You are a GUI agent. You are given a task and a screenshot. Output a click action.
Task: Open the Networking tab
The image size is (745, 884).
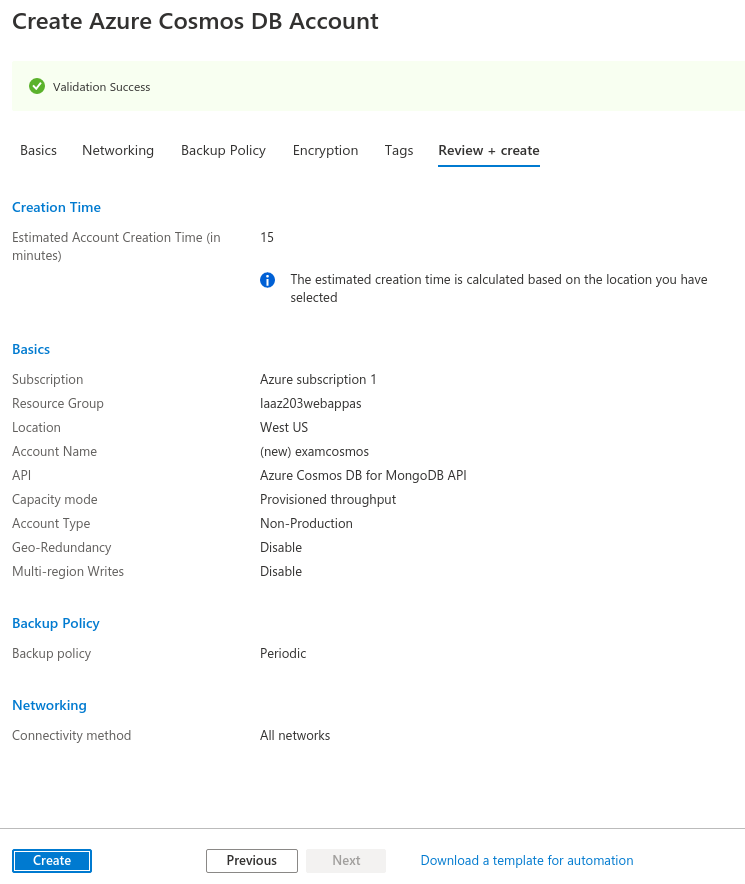(118, 150)
